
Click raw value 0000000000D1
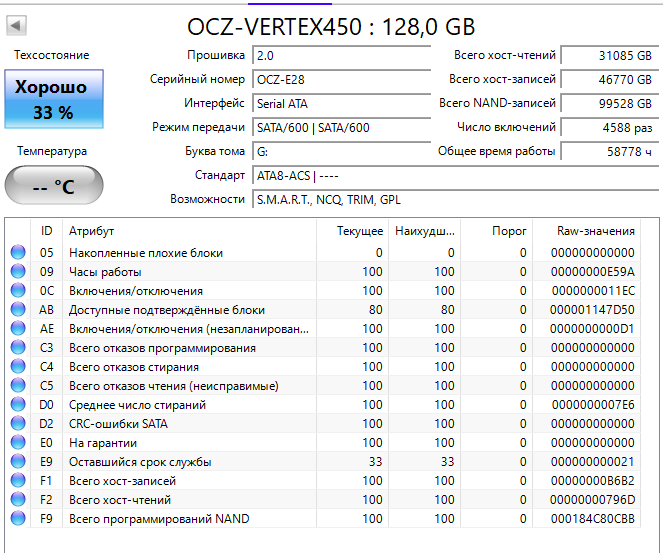coord(592,329)
